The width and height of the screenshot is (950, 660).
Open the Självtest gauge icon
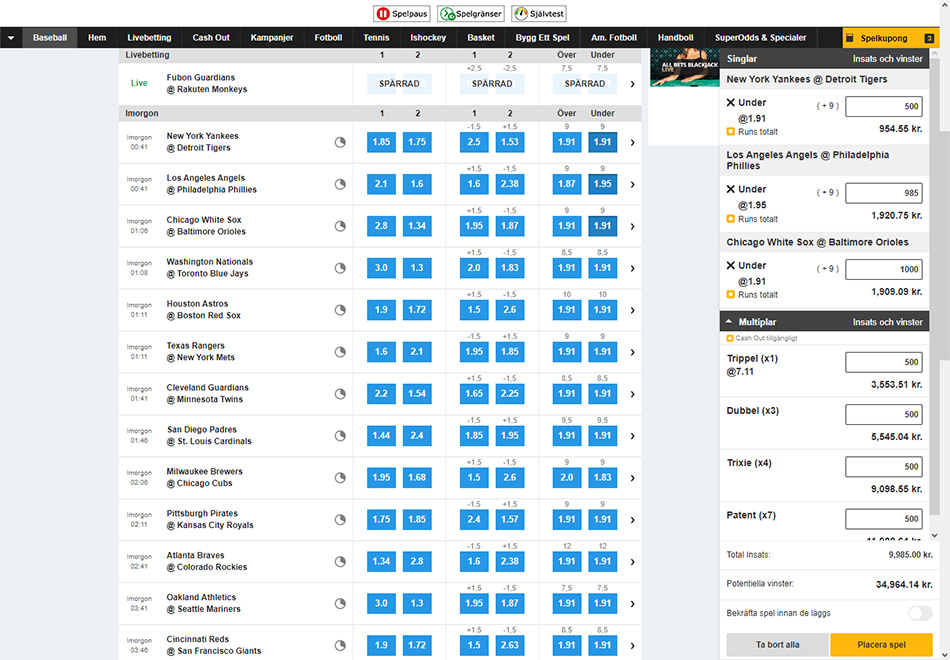[521, 14]
